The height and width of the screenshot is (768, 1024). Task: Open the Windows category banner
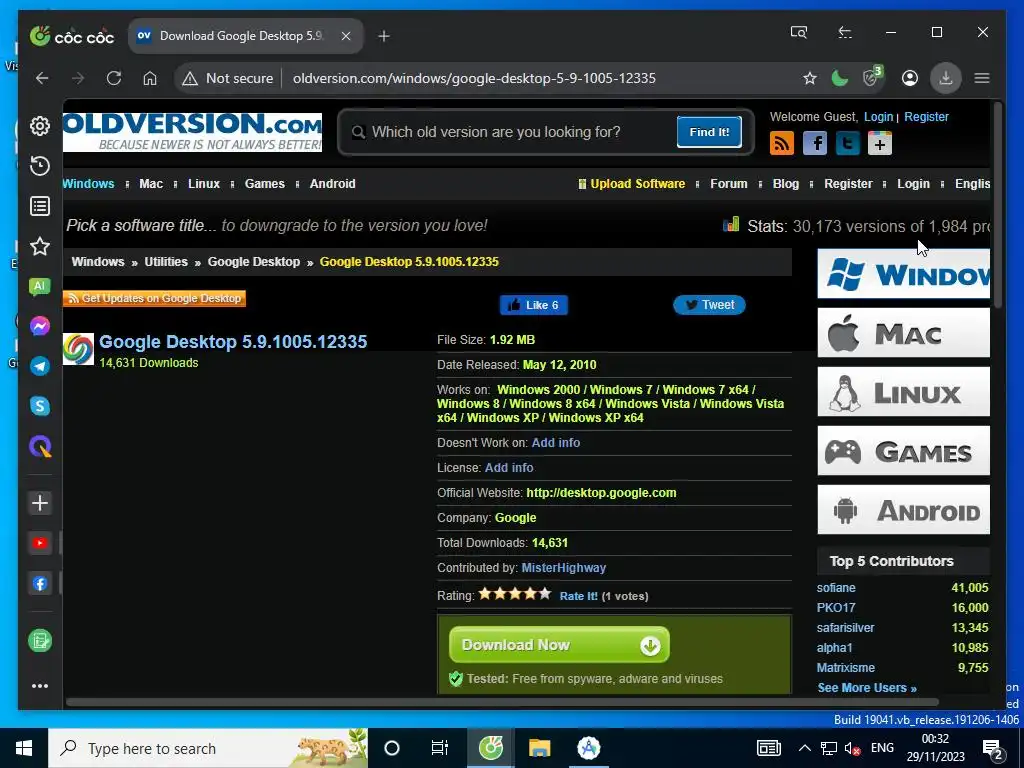903,274
